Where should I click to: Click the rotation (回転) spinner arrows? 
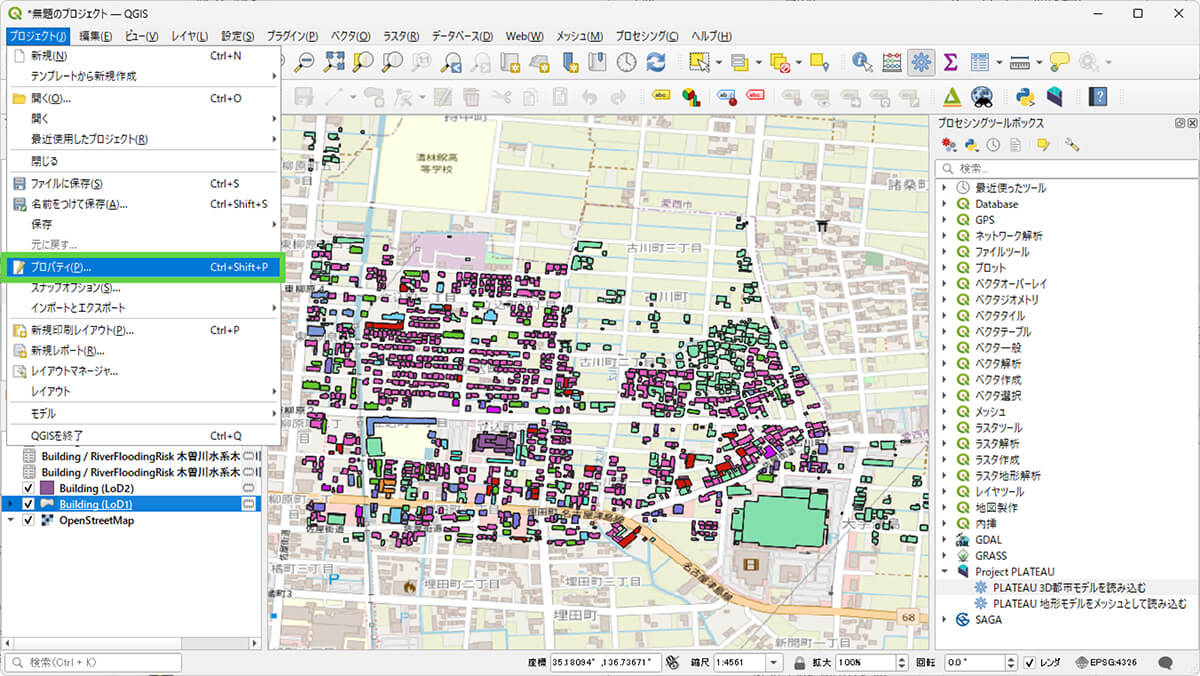click(x=1010, y=663)
